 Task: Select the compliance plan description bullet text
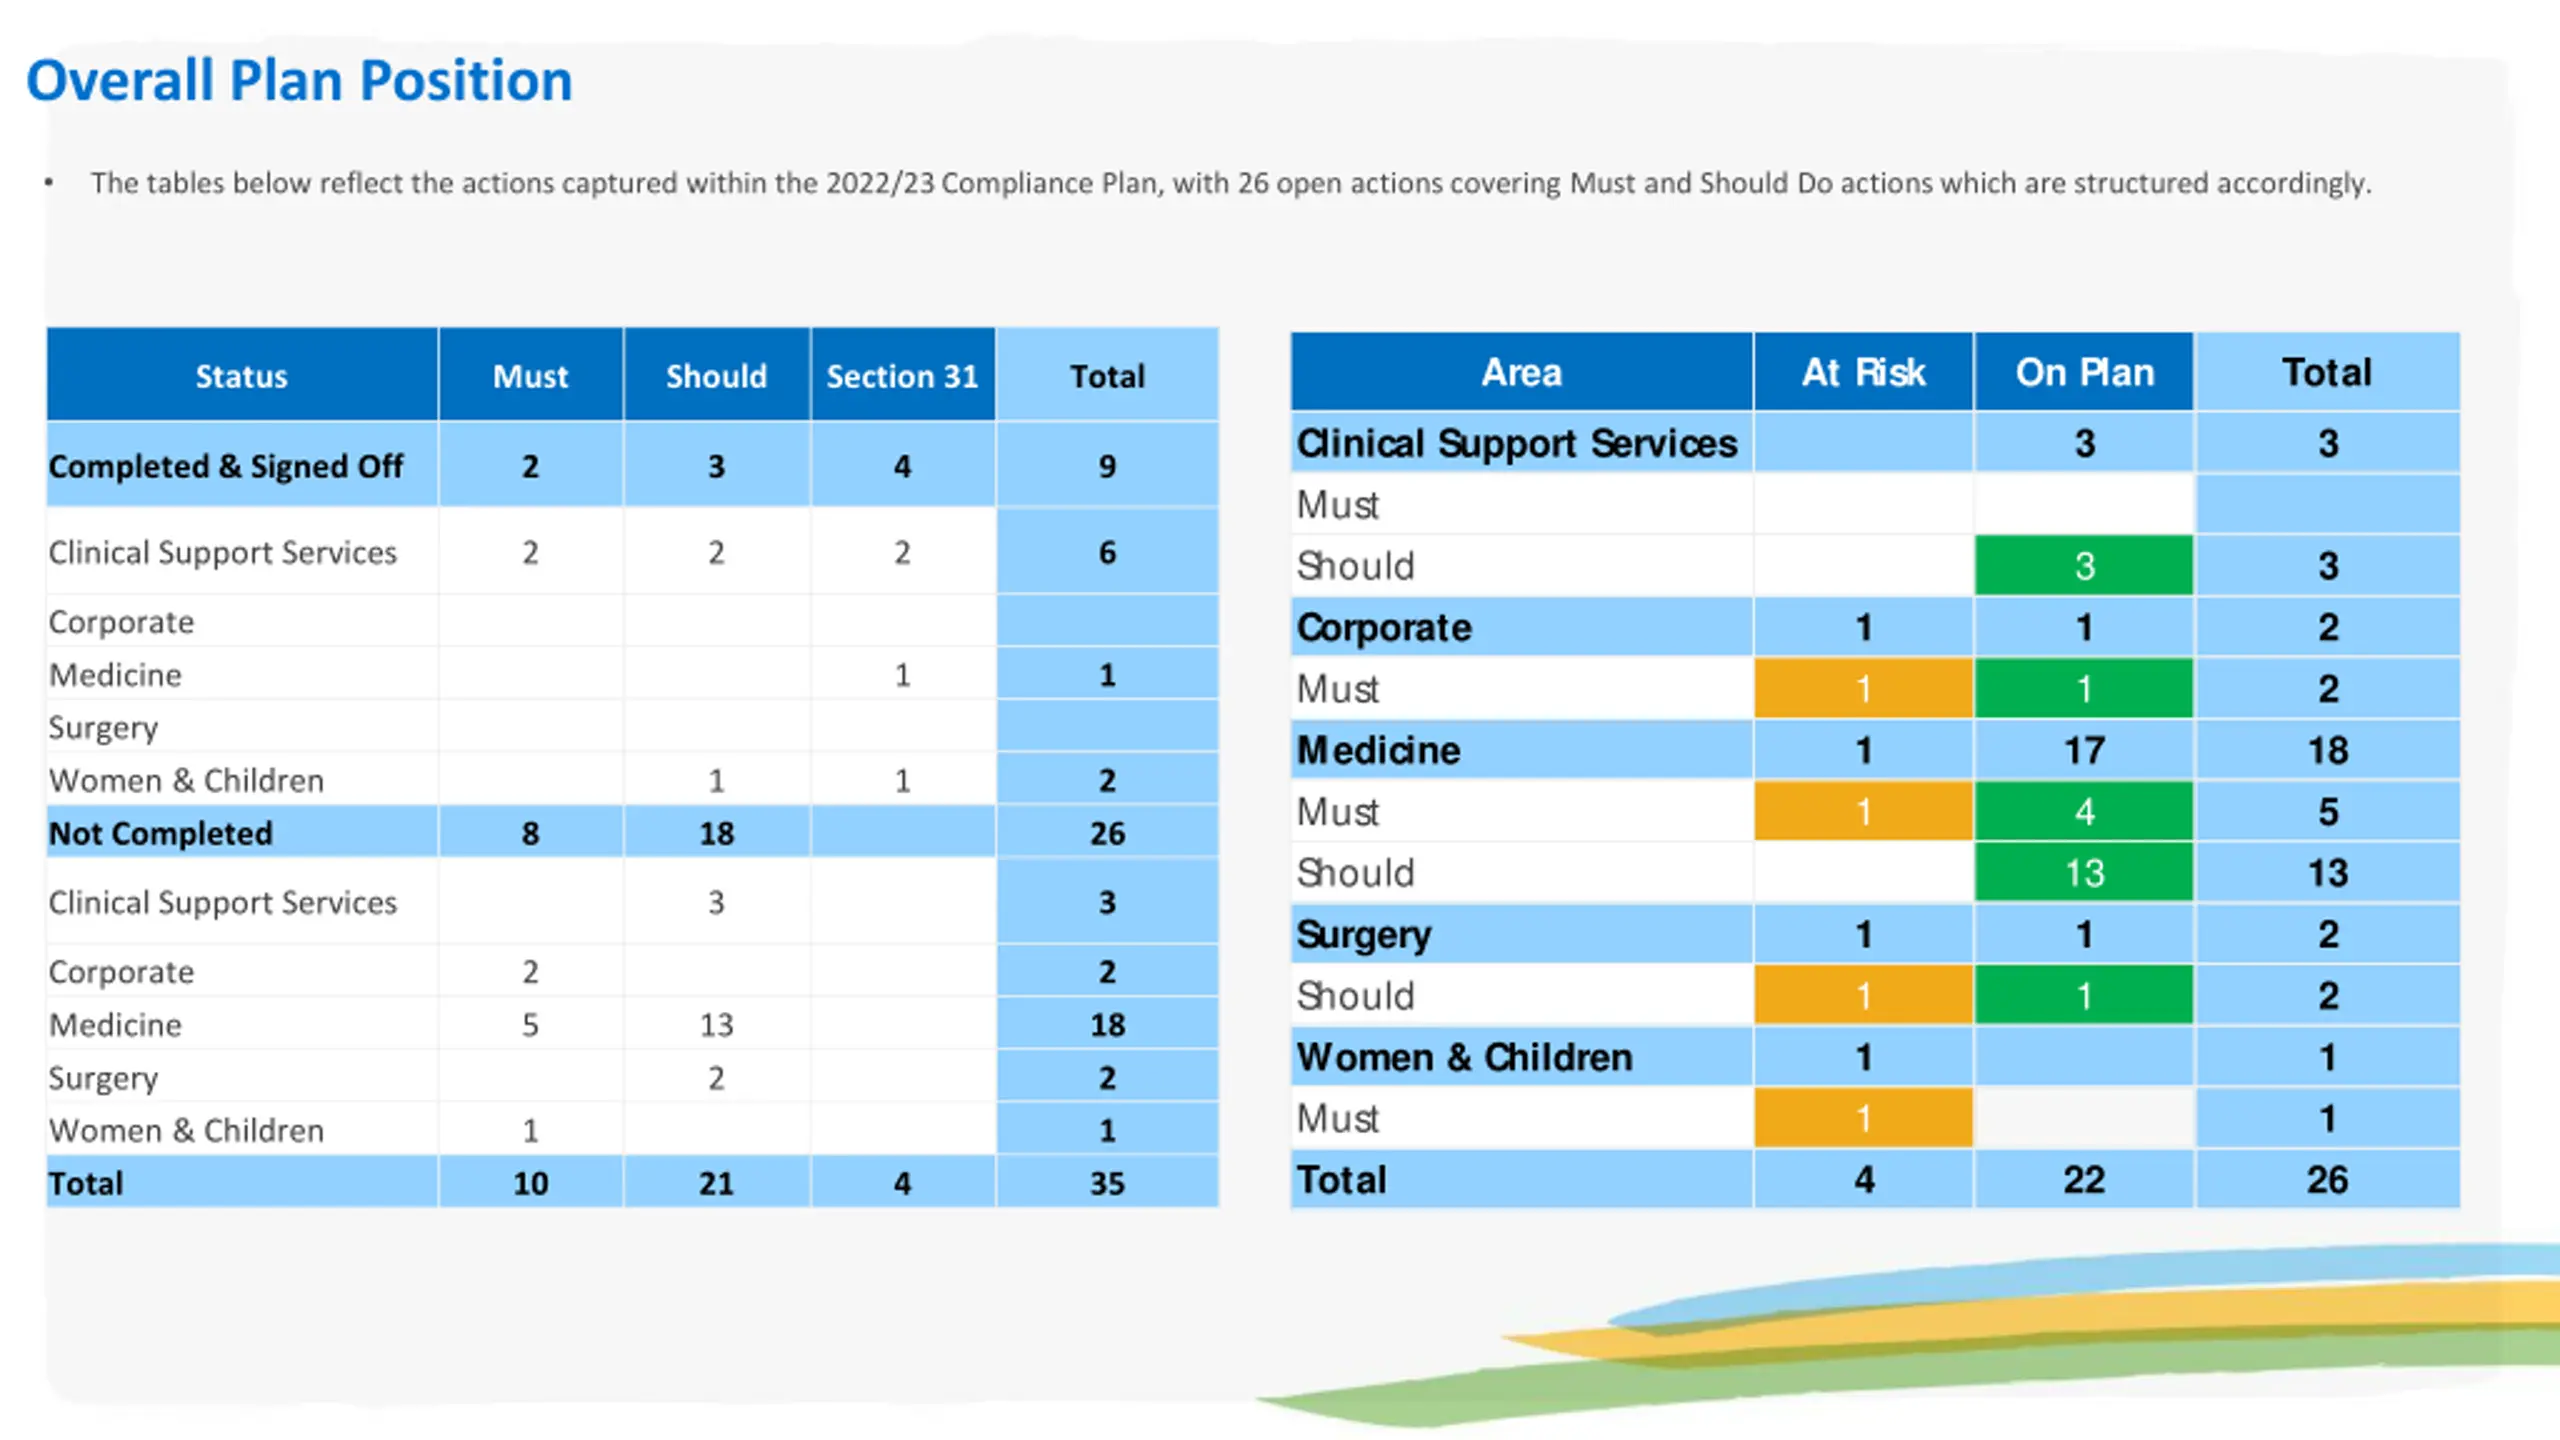1230,183
